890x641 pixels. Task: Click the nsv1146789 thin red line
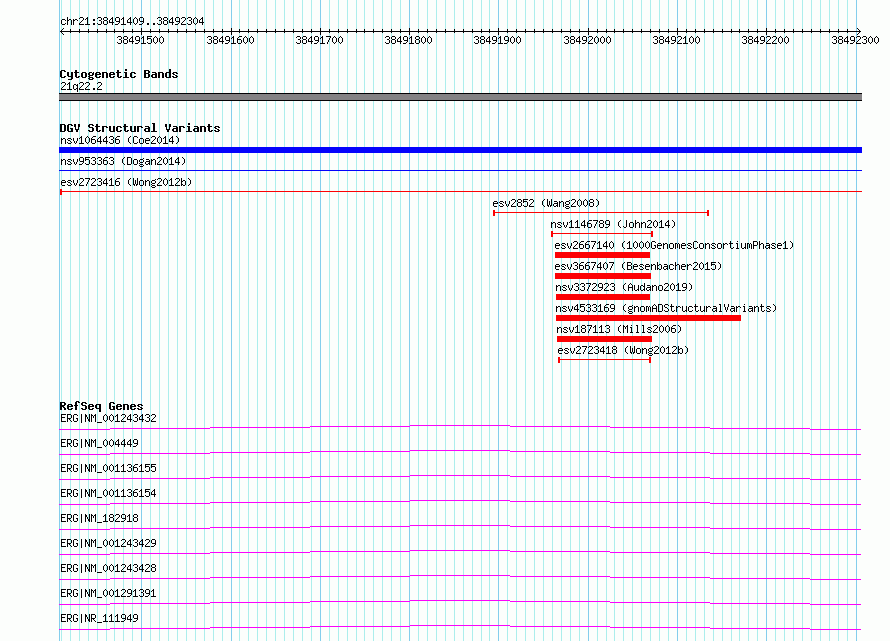click(602, 234)
